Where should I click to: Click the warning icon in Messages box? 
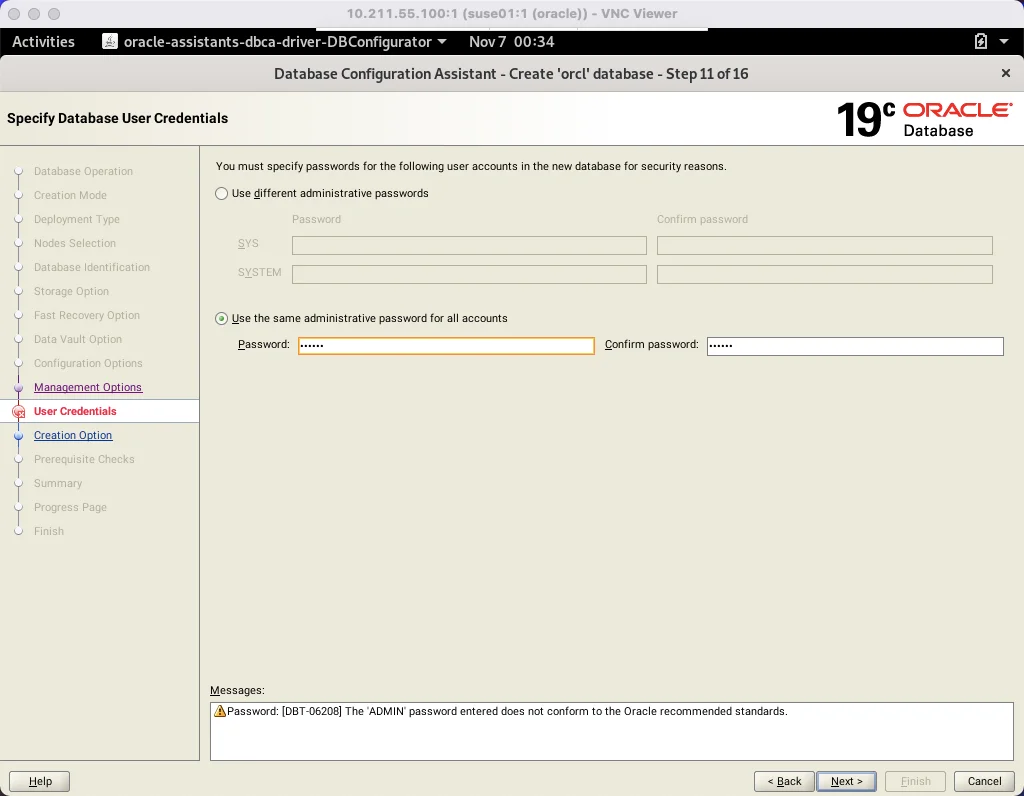219,711
